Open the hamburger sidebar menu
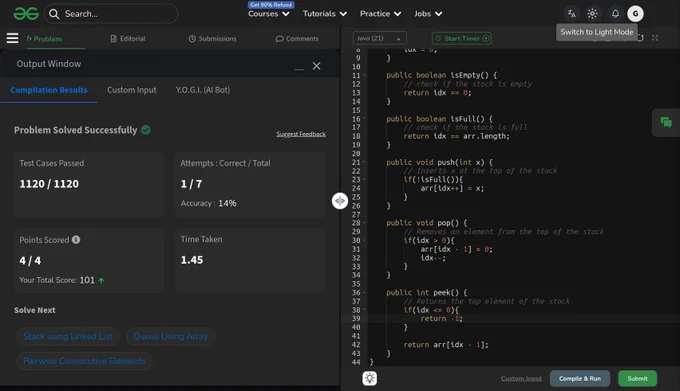This screenshot has height=391, width=680. pos(13,38)
